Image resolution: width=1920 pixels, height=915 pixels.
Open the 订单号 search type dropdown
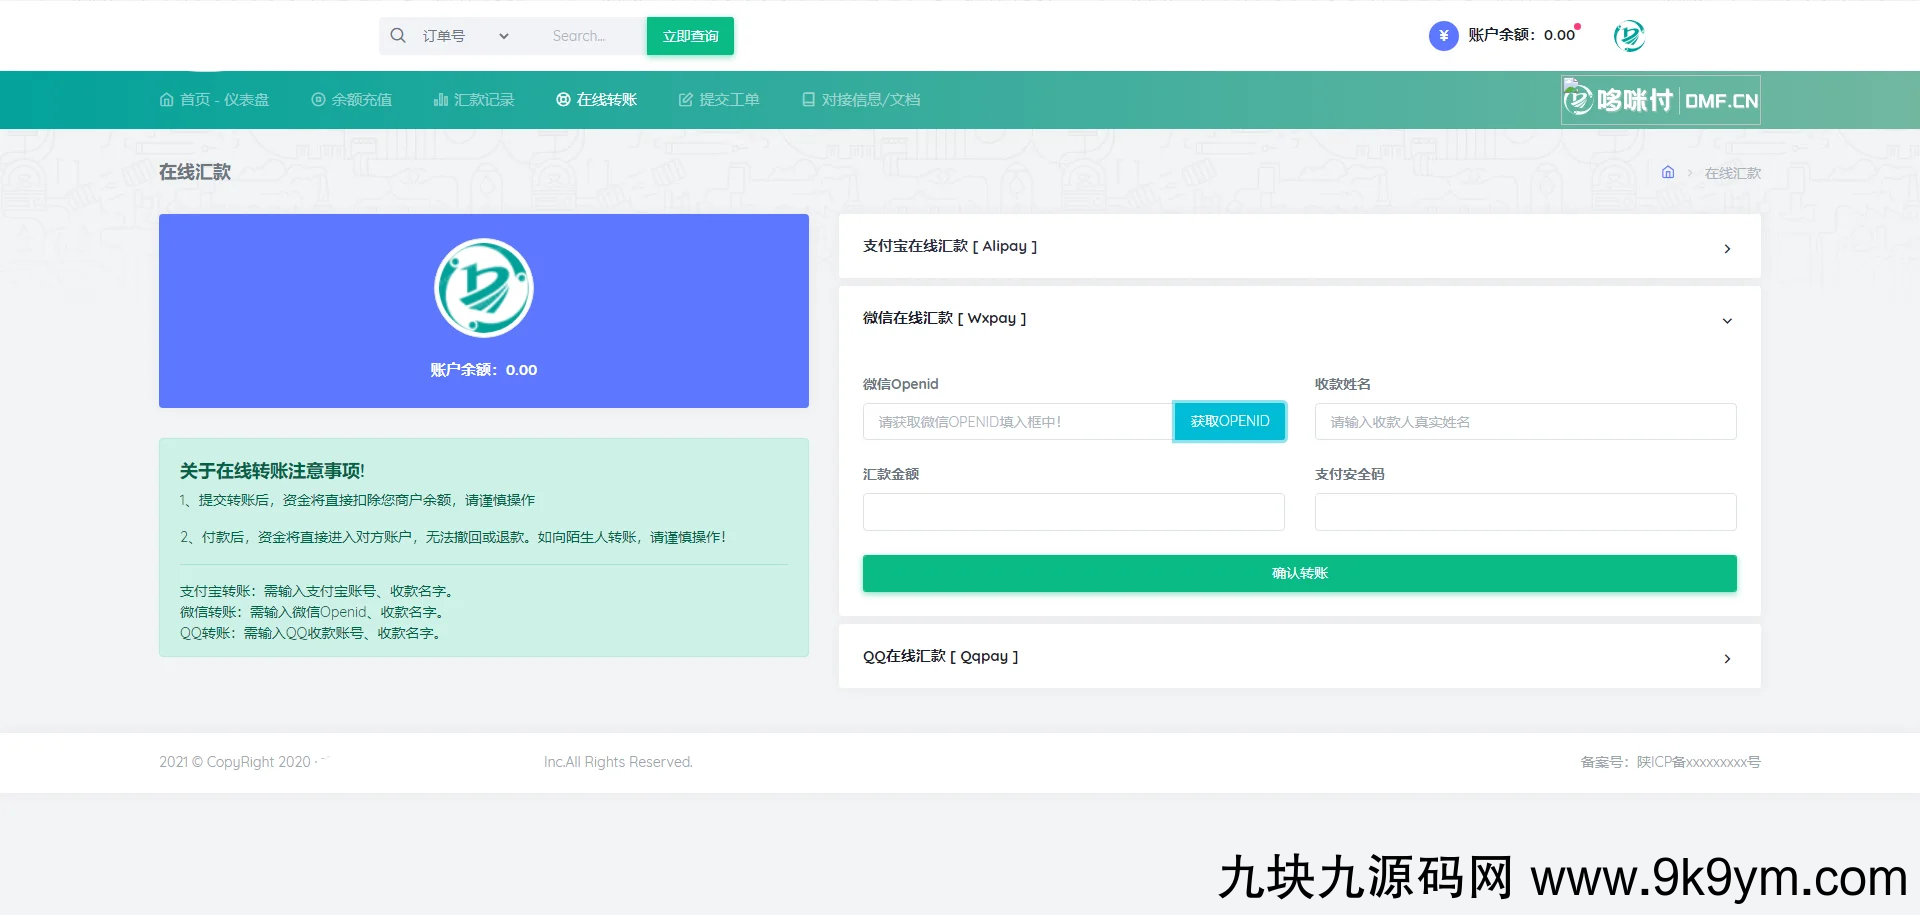coord(466,36)
